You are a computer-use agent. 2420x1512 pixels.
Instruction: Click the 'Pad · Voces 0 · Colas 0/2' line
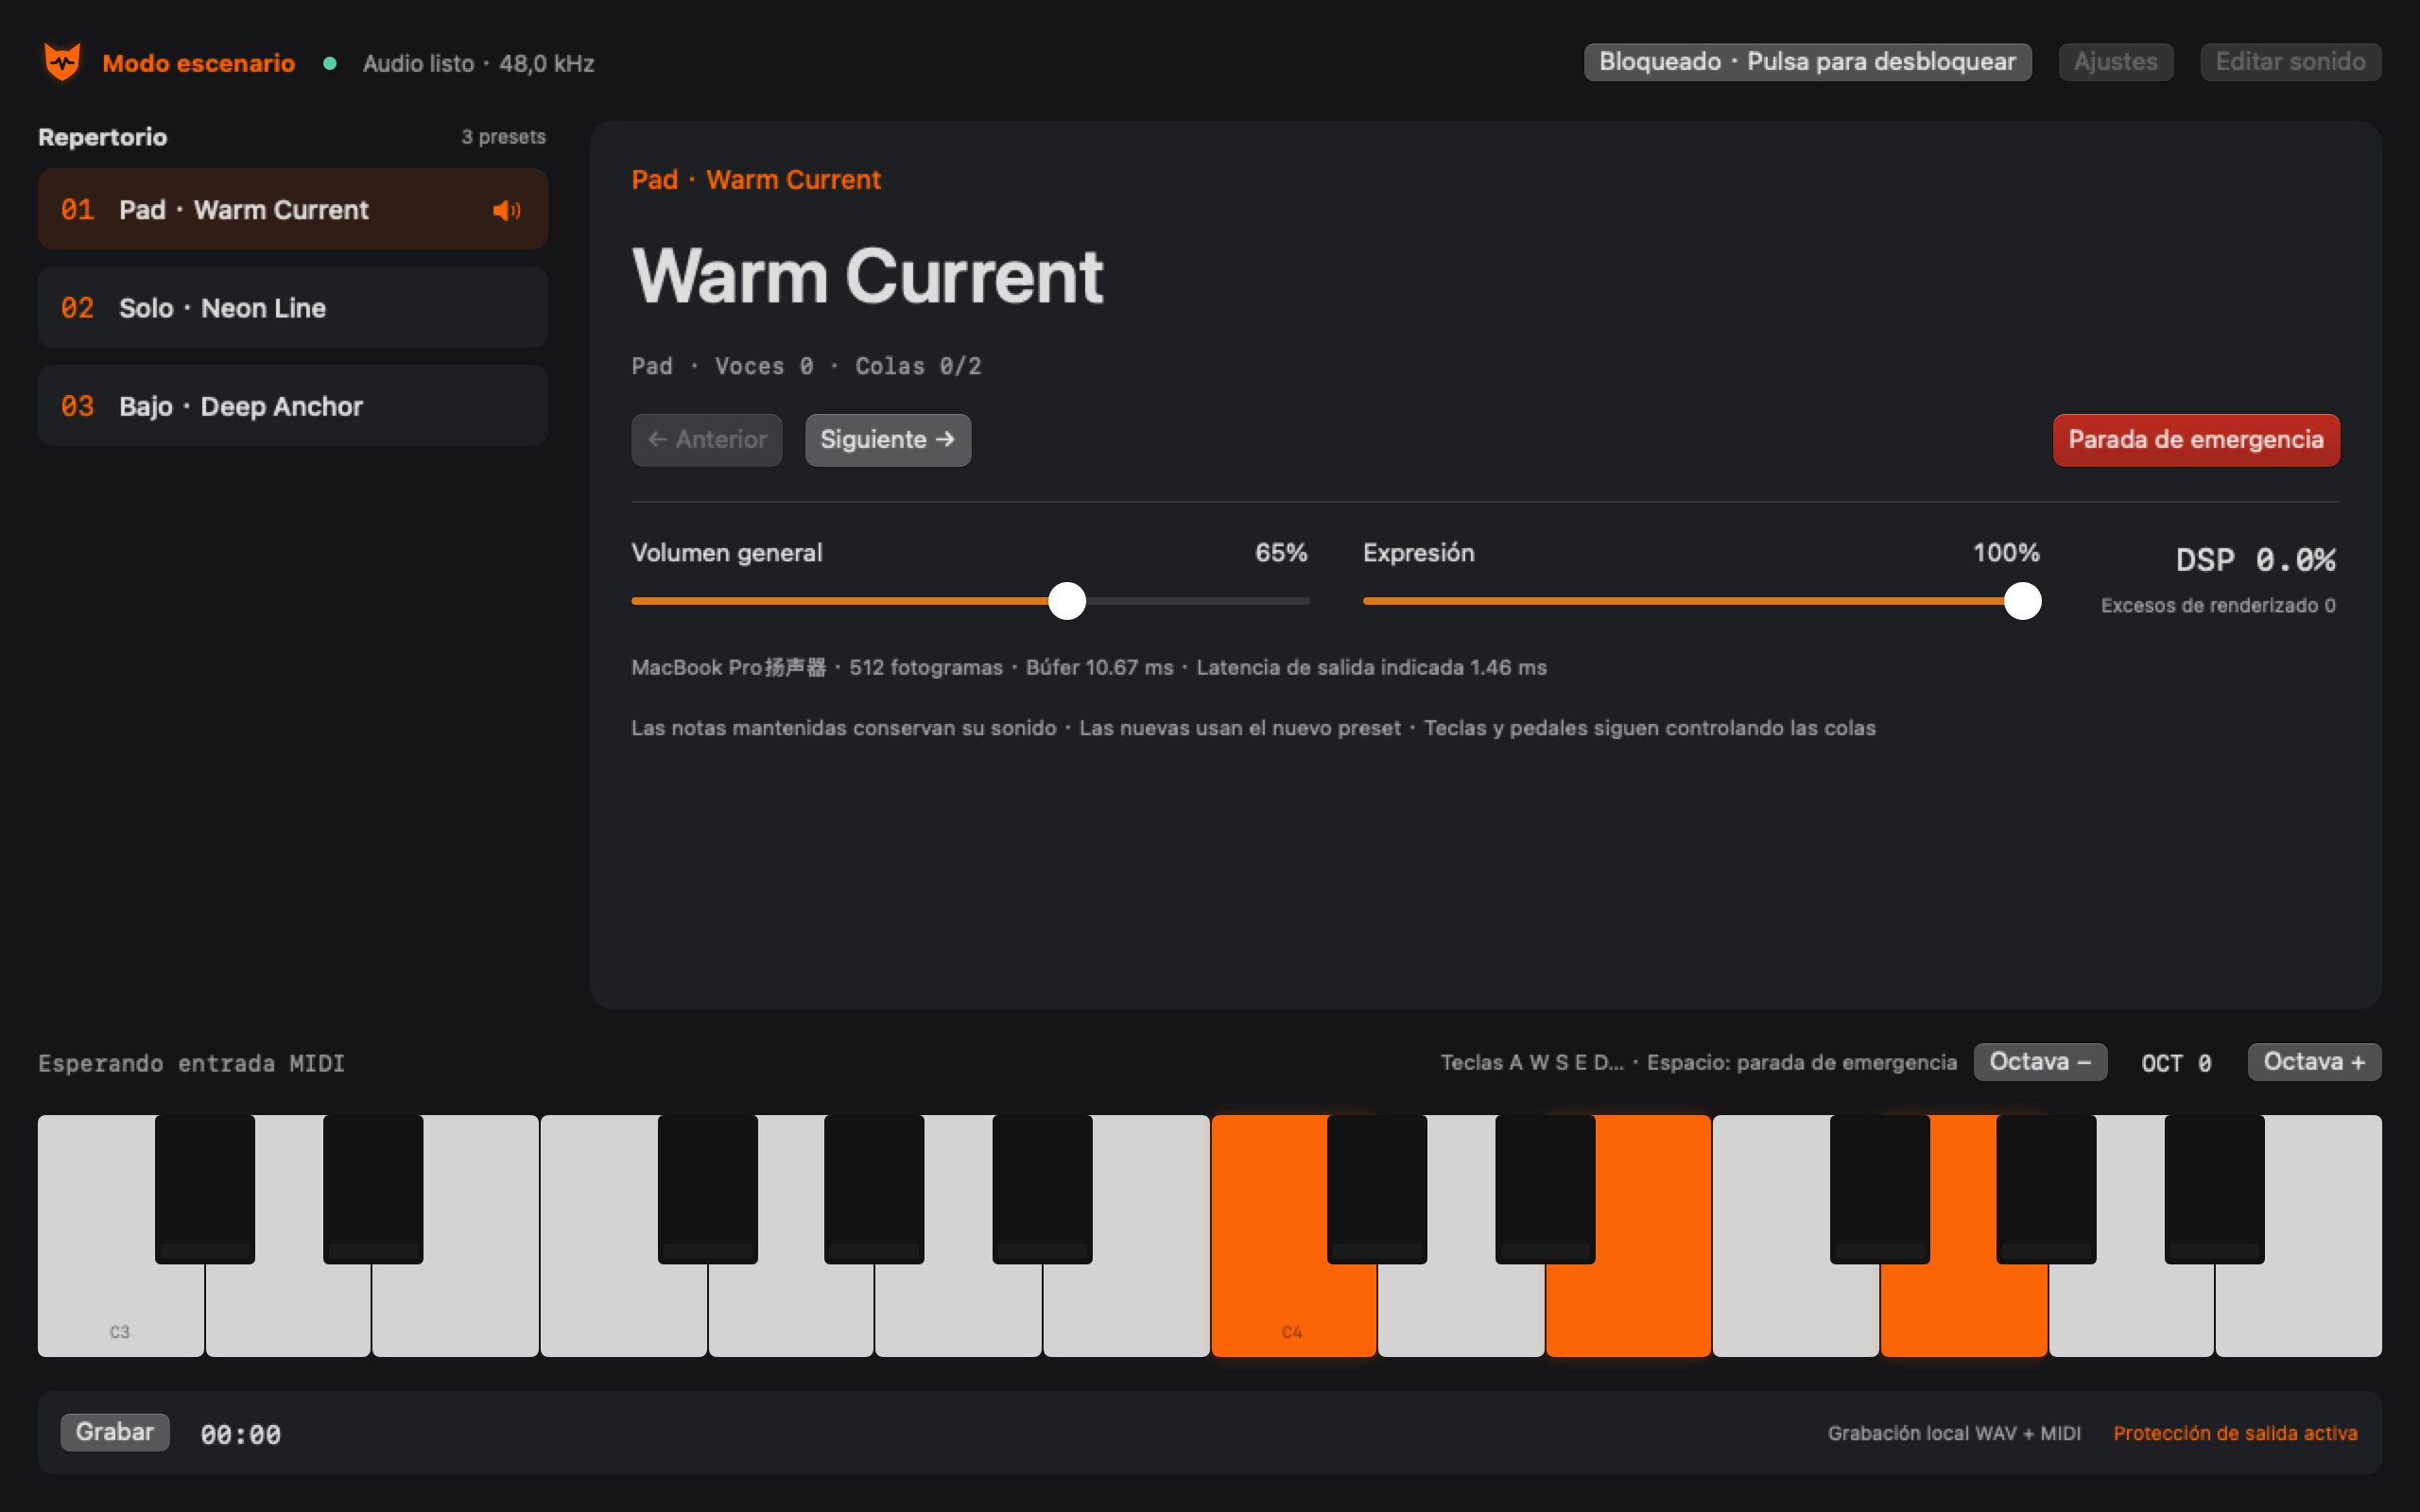click(806, 366)
